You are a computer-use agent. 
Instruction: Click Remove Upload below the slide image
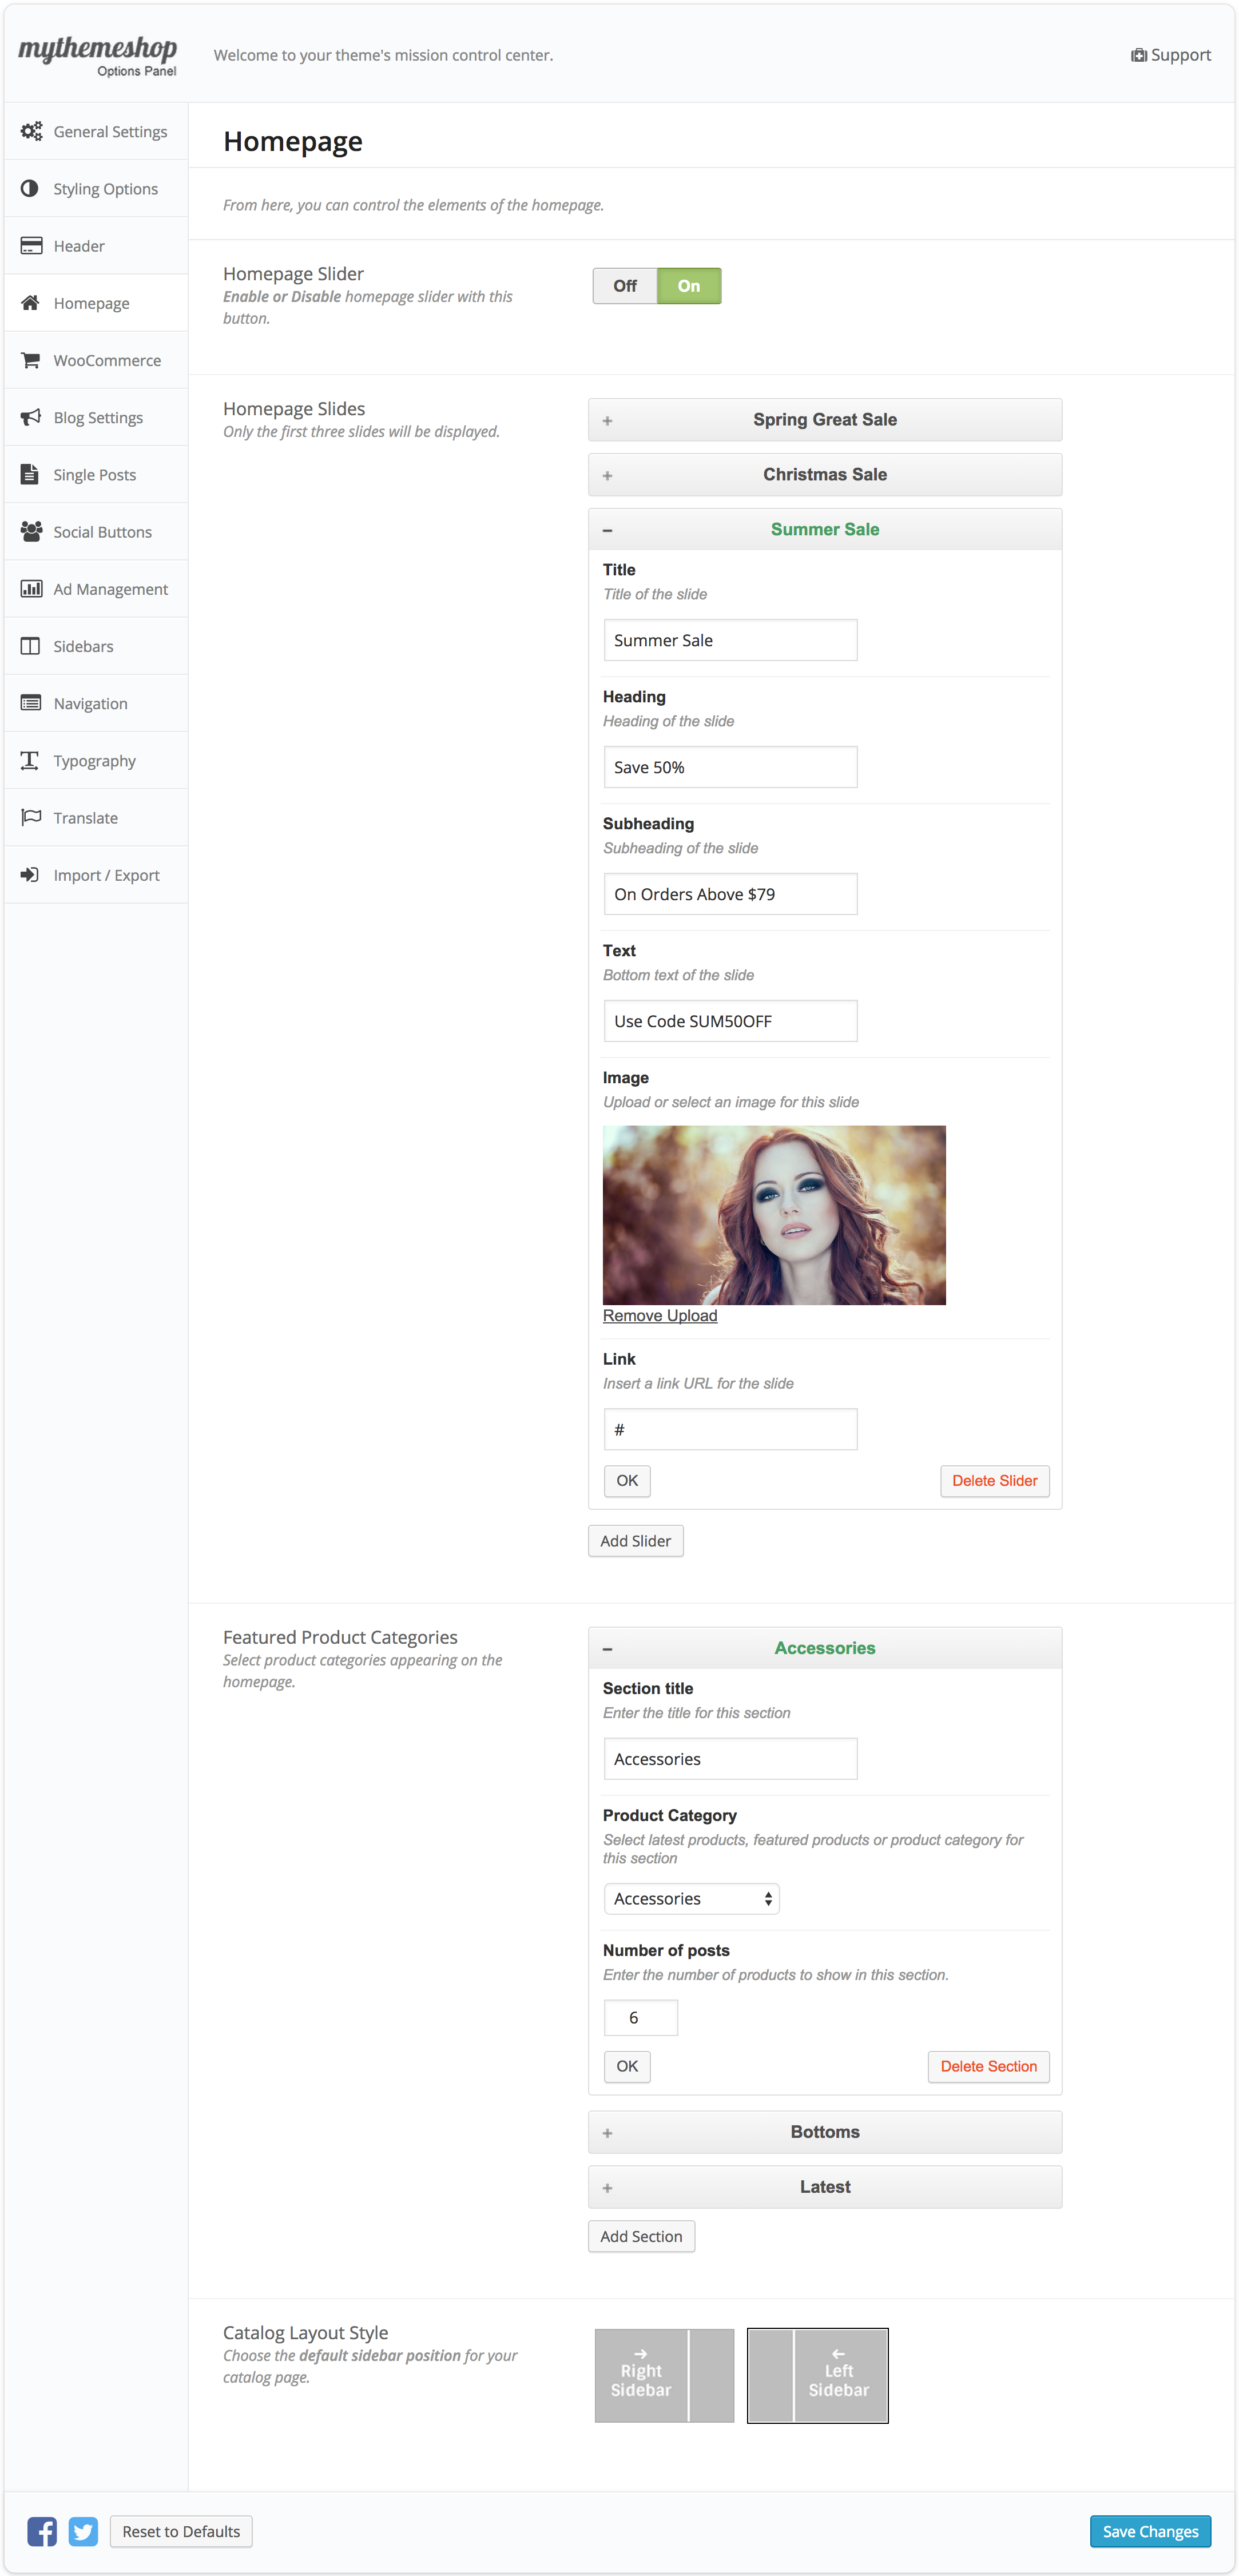[x=659, y=1315]
